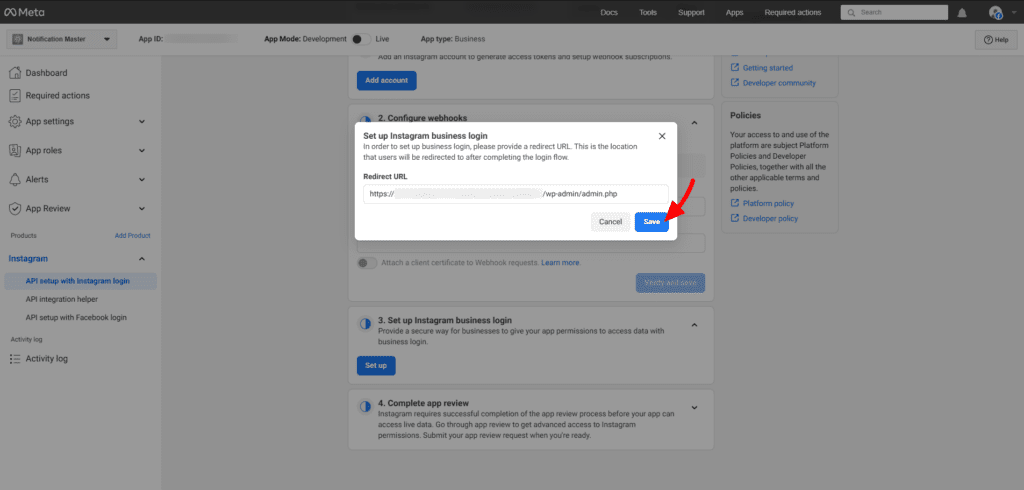1024x490 pixels.
Task: Click the Required actions checklist icon
Action: pyautogui.click(x=15, y=95)
